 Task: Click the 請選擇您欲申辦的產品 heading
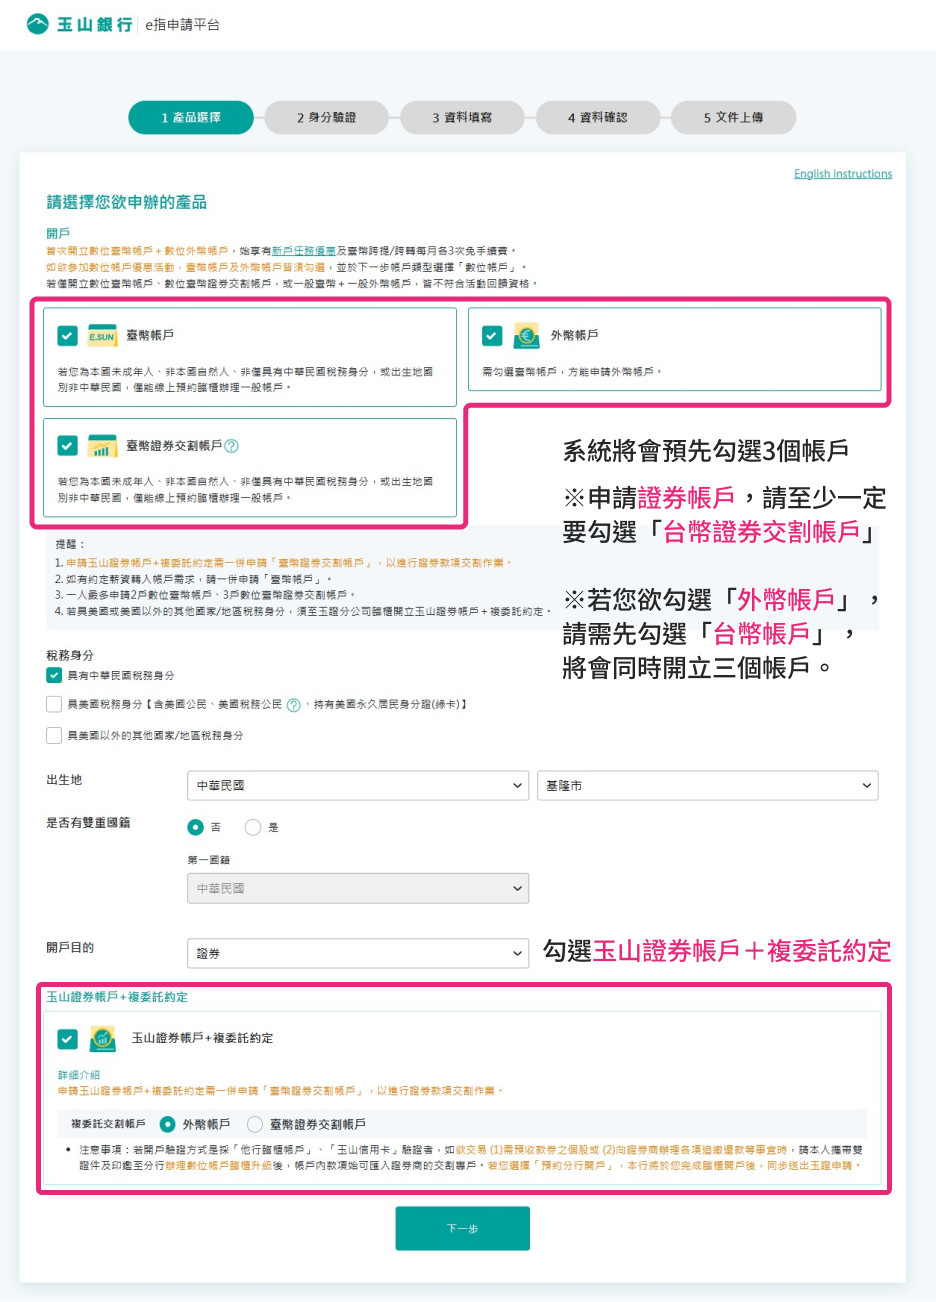tap(127, 203)
